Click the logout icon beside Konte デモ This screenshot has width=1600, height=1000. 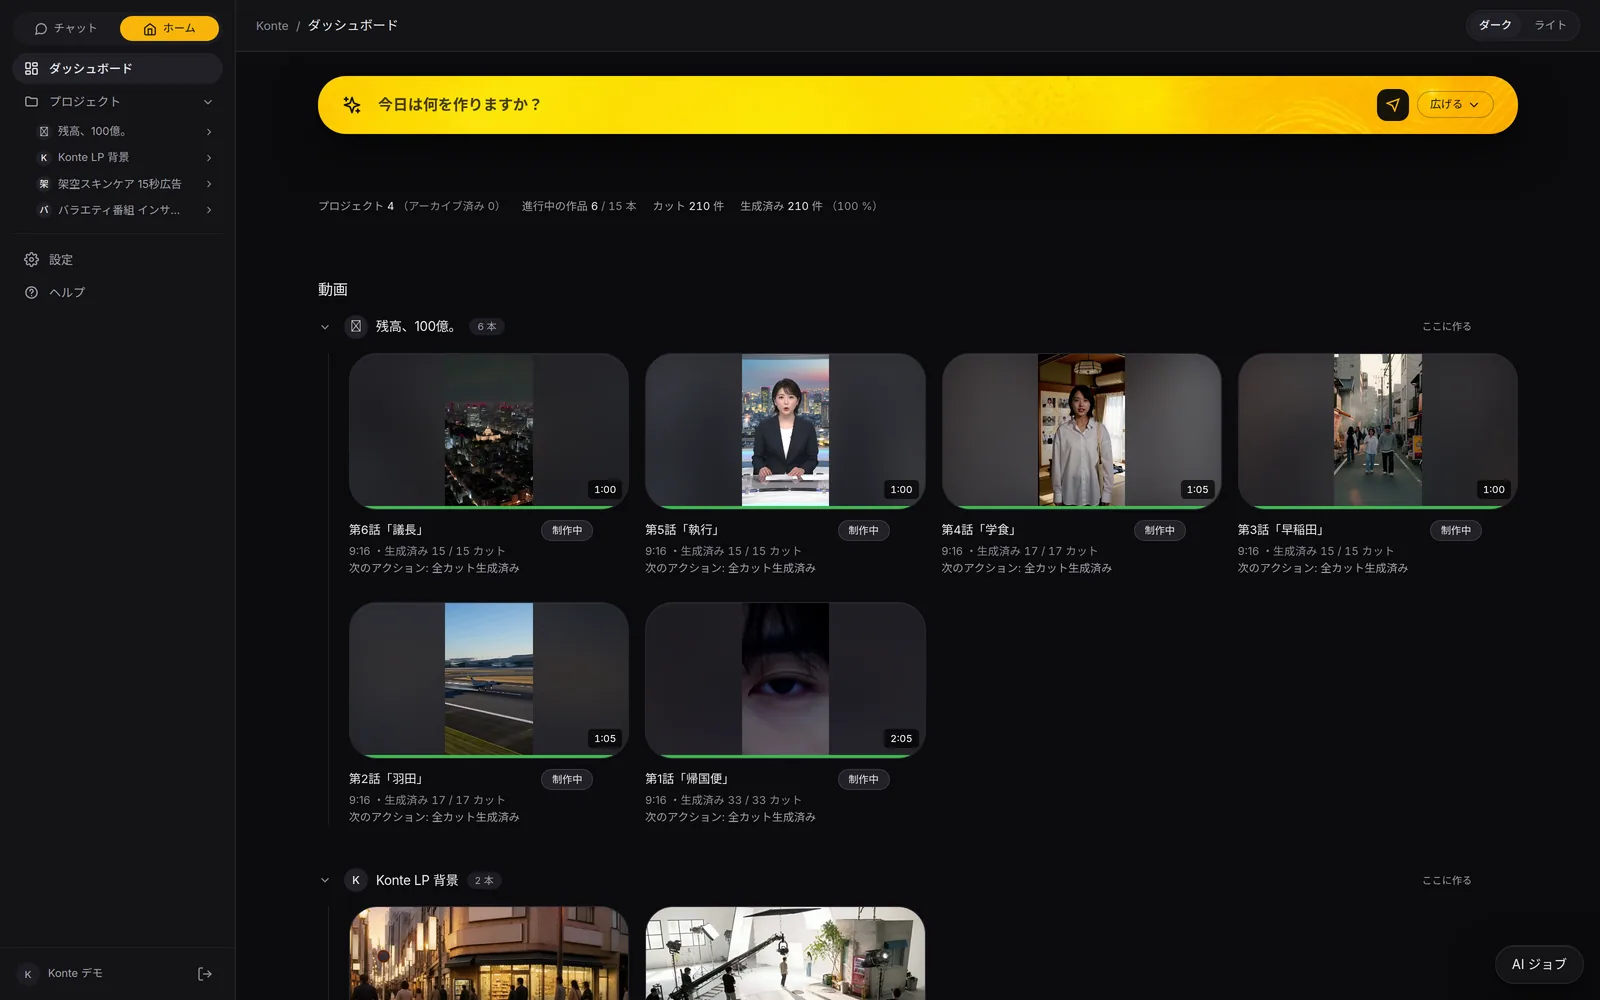coord(205,974)
